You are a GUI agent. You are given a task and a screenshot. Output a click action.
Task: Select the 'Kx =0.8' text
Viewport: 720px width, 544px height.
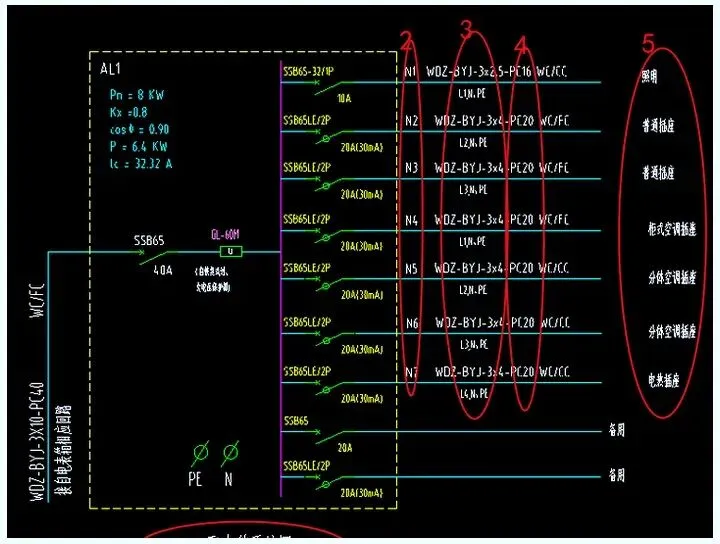pyautogui.click(x=129, y=112)
